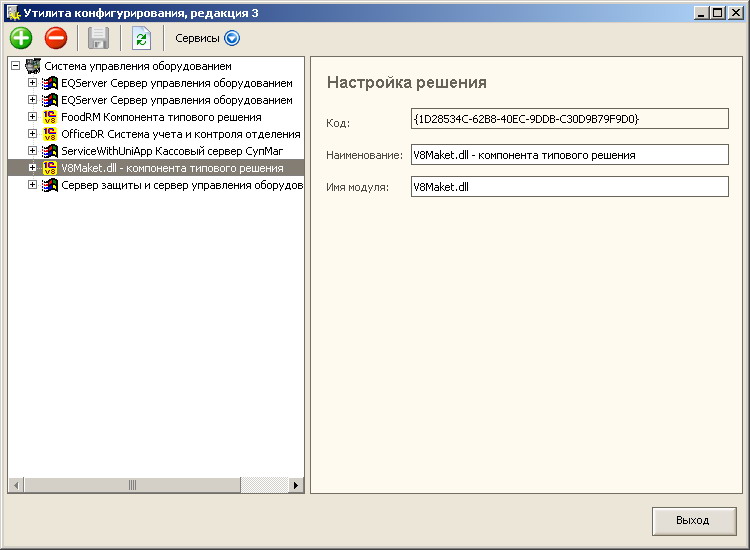Select Сервер защиты и сервер управления item

pyautogui.click(x=181, y=185)
